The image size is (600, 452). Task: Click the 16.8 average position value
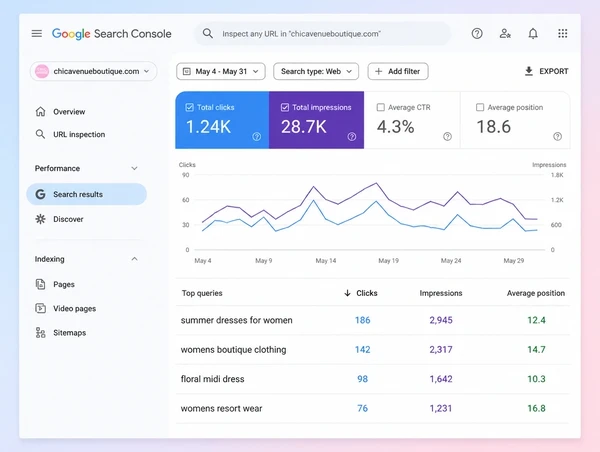(x=536, y=408)
